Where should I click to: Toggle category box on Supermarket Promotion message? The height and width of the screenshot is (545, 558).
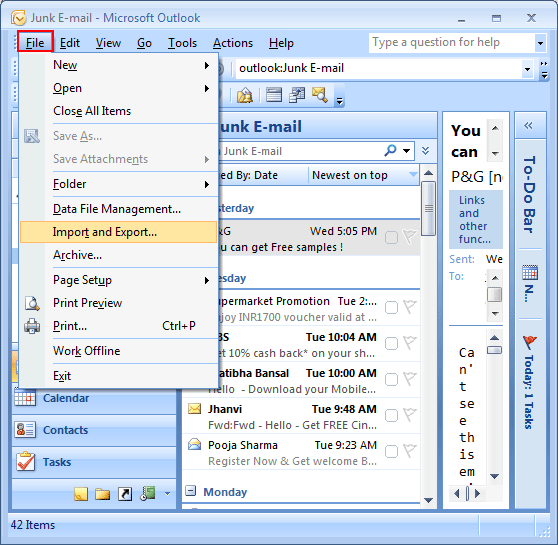[x=391, y=308]
